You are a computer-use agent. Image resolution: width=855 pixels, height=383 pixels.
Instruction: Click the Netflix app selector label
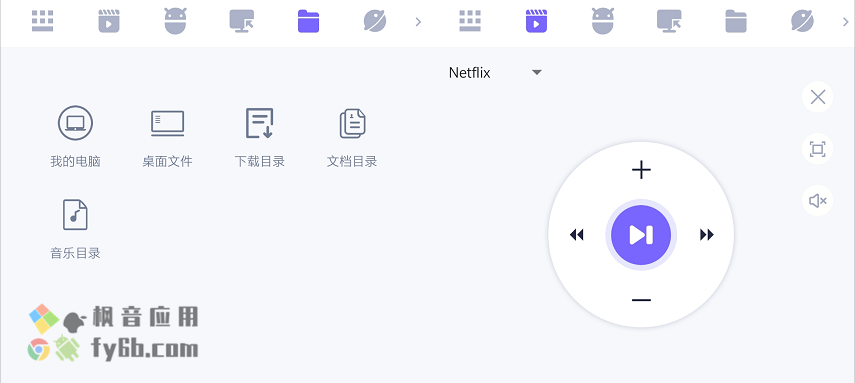(469, 73)
